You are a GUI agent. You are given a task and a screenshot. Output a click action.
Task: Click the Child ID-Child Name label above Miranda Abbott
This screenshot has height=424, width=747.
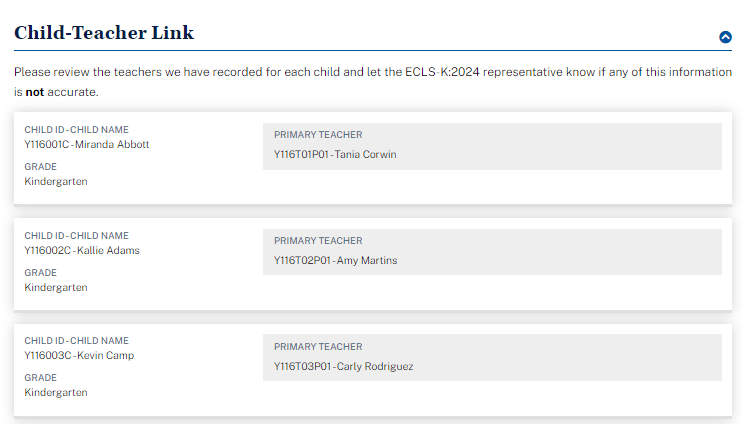click(x=76, y=130)
